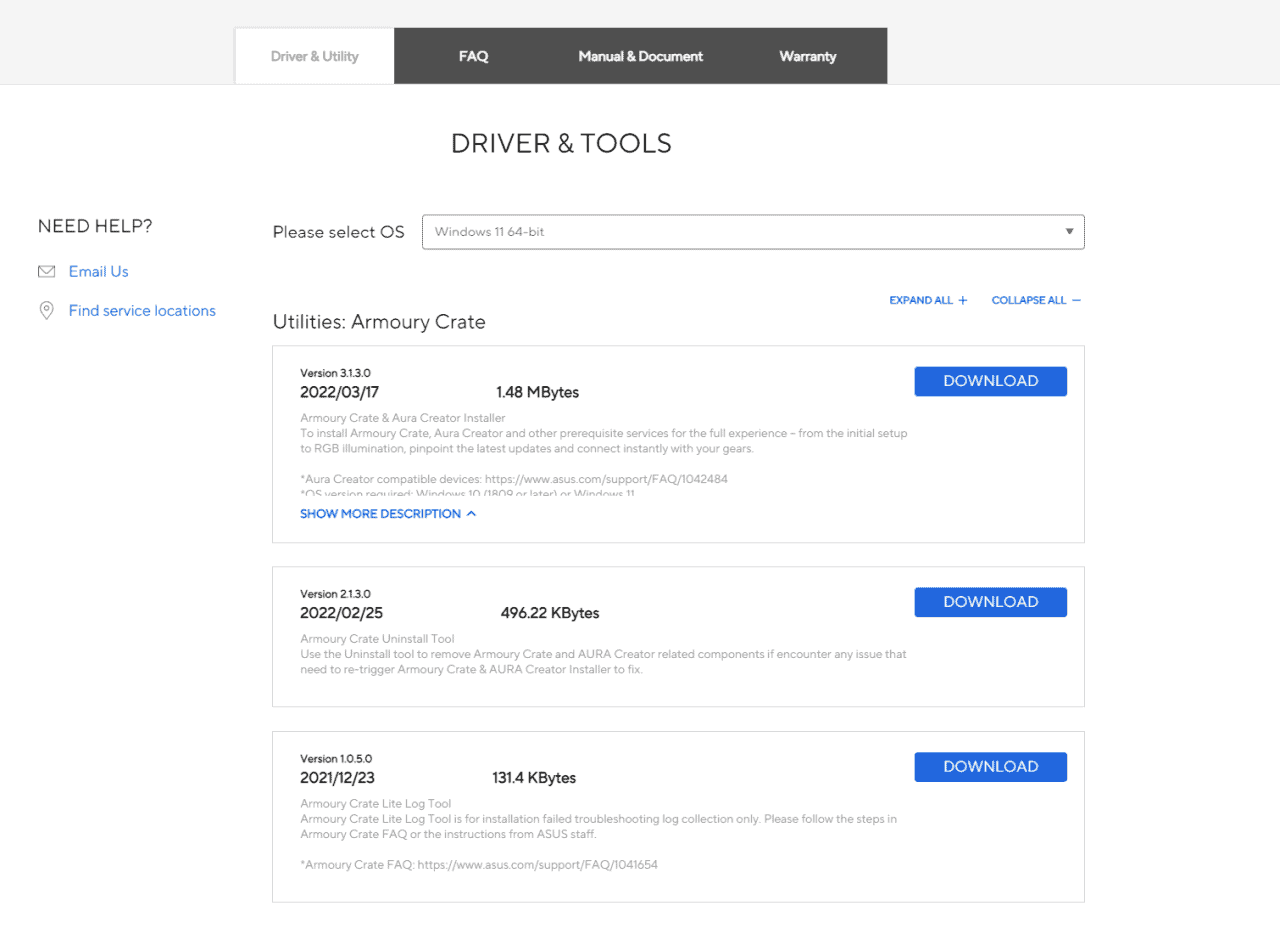Image resolution: width=1280 pixels, height=945 pixels.
Task: Open the Find service locations link
Action: click(142, 311)
